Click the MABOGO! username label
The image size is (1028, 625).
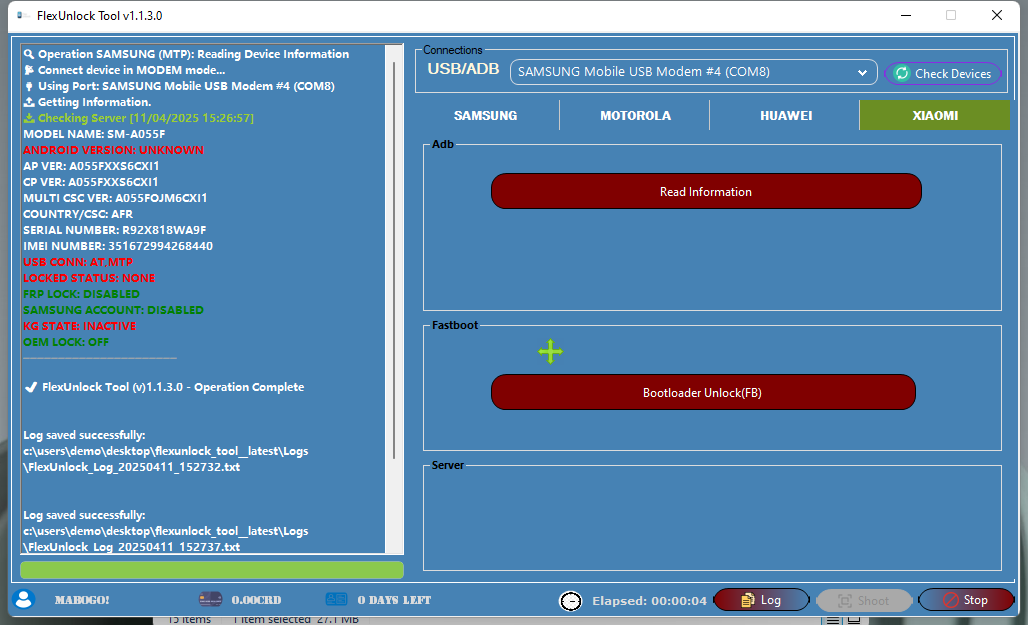[x=82, y=600]
